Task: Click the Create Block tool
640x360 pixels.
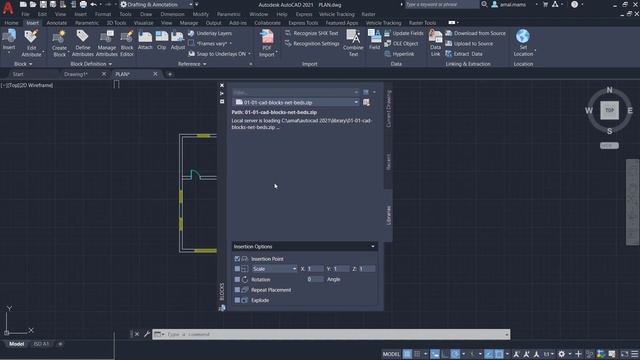Action: tap(59, 43)
